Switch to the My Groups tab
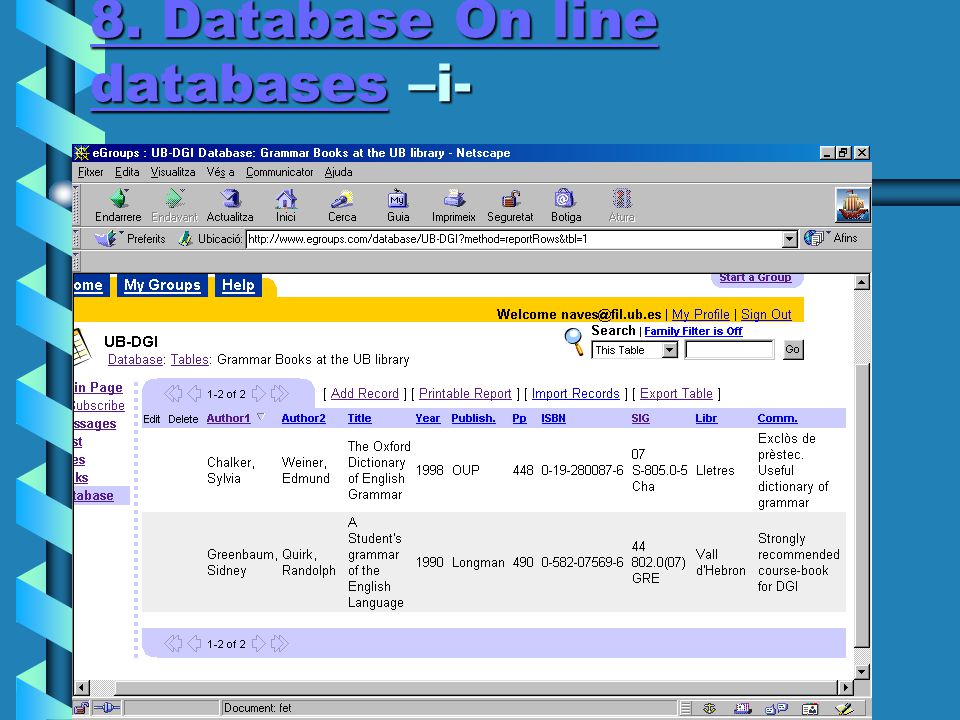The image size is (960, 720). coord(162,285)
